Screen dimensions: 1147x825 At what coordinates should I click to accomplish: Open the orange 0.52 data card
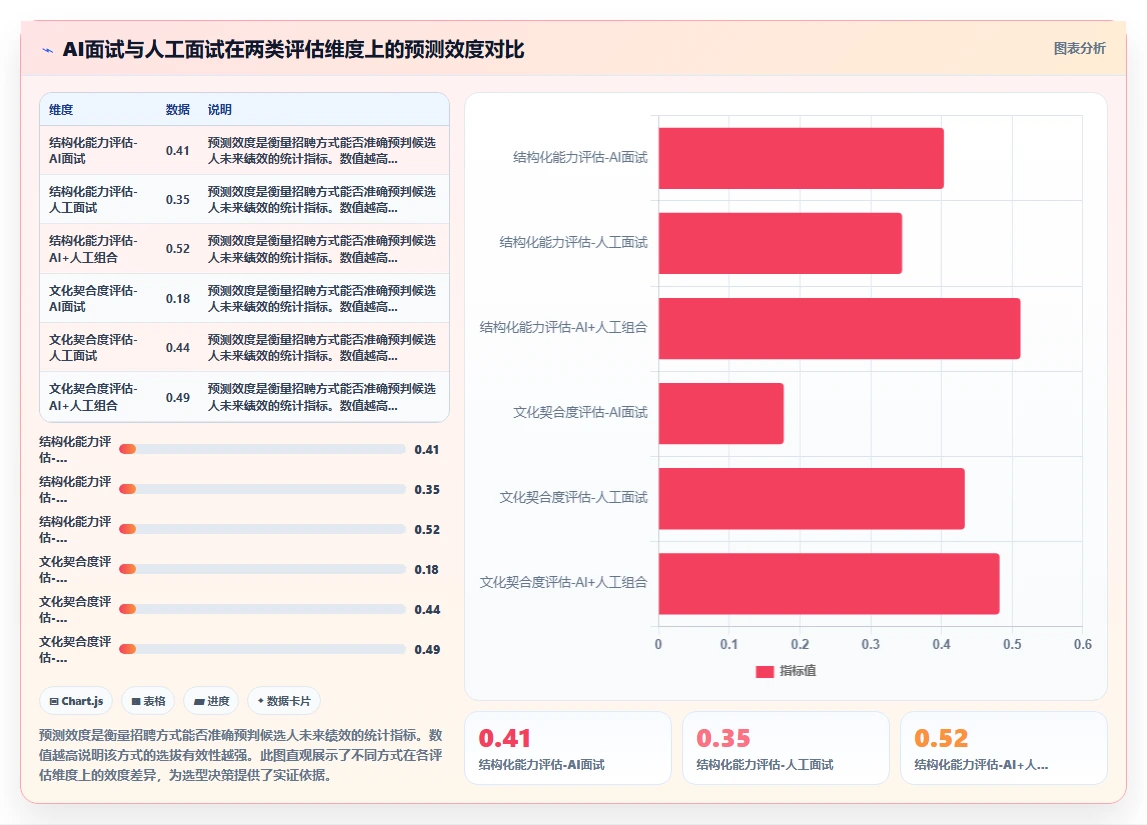[1004, 748]
